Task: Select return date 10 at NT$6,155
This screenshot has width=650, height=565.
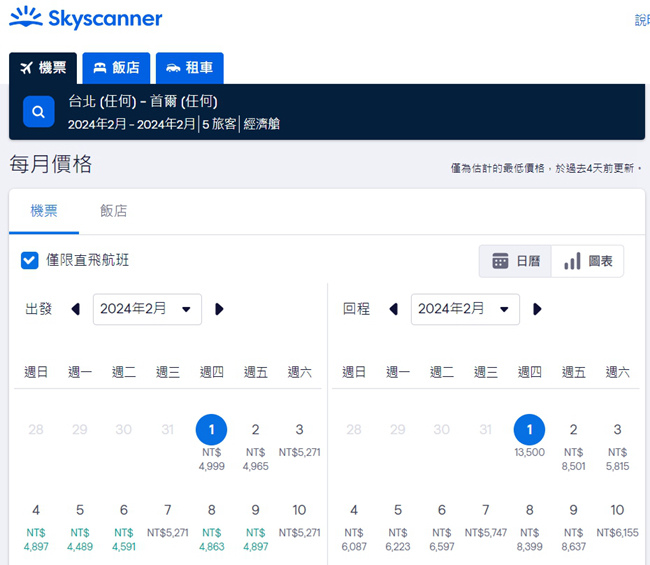Action: click(617, 520)
